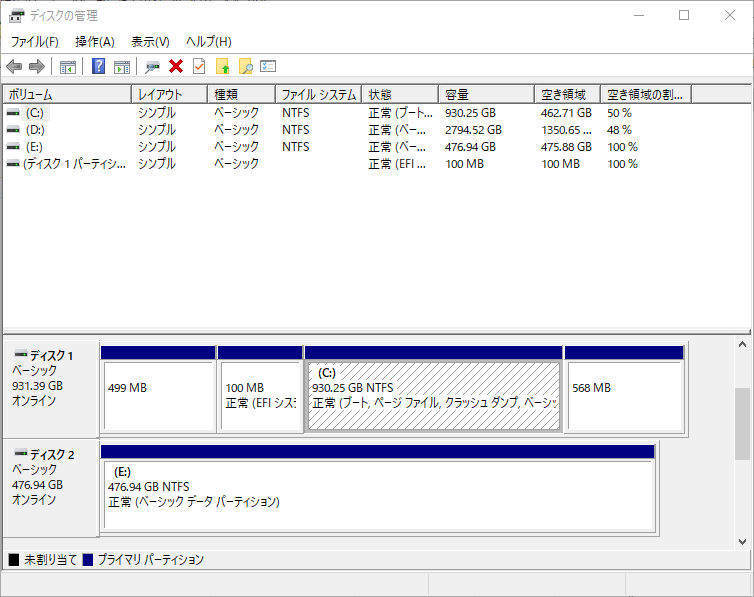Click the scroll down arrow of disk pane

click(x=742, y=542)
